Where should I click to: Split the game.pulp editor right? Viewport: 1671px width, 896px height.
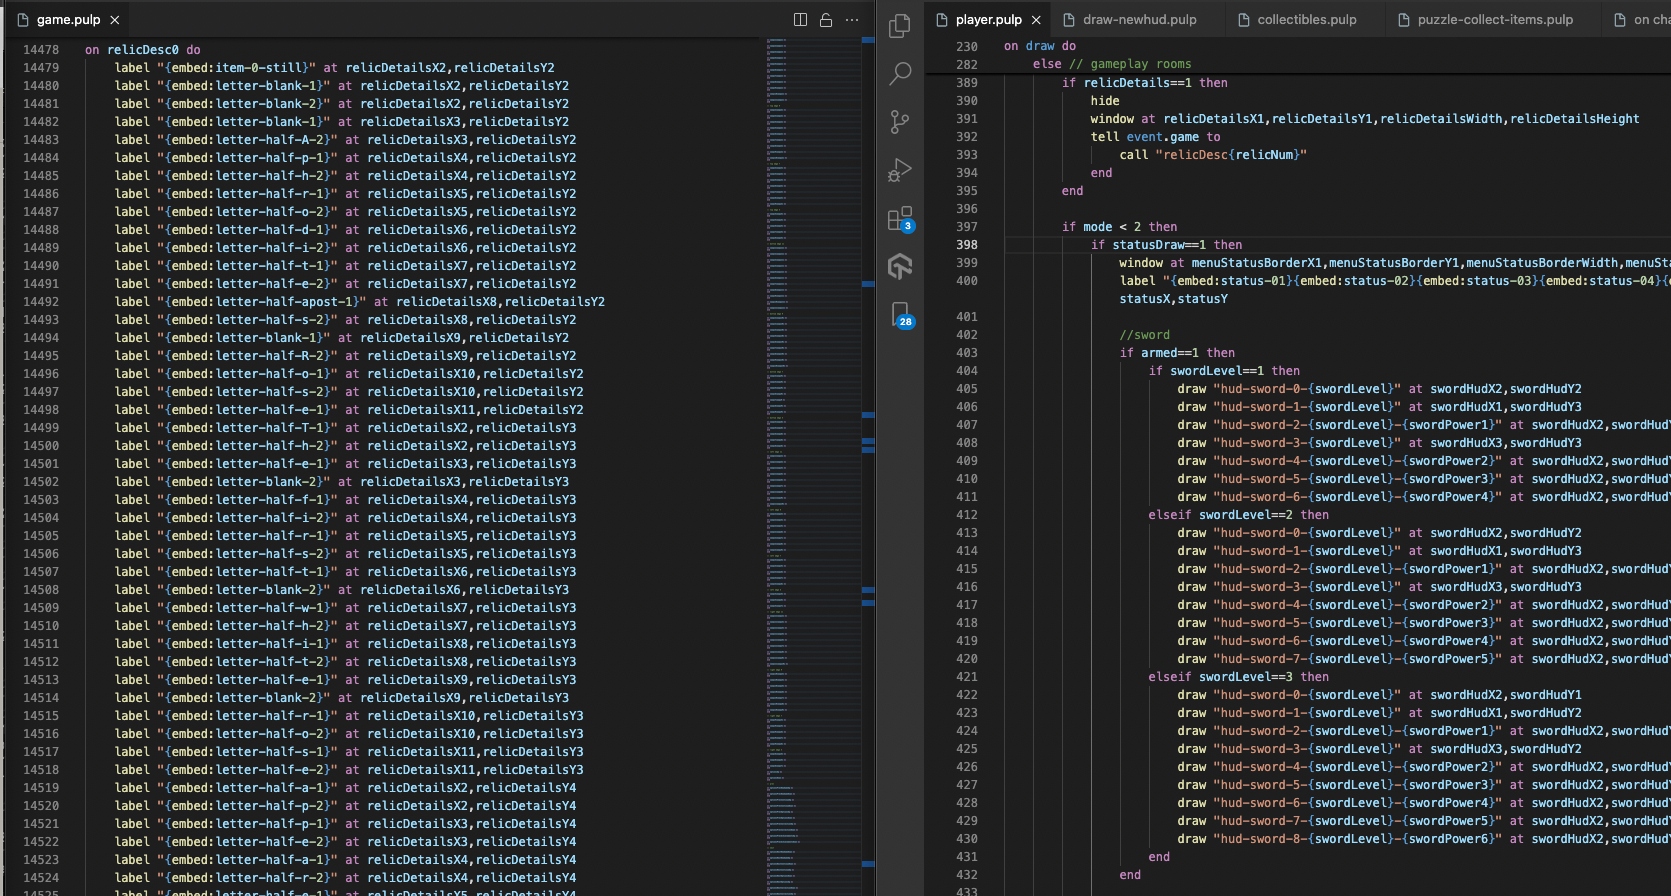pyautogui.click(x=800, y=20)
